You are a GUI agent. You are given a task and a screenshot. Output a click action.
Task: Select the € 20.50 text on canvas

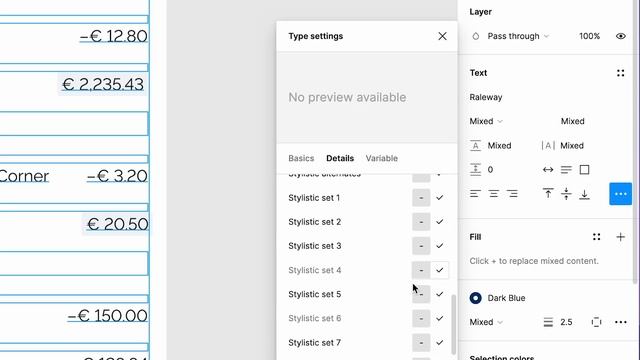pyautogui.click(x=117, y=224)
